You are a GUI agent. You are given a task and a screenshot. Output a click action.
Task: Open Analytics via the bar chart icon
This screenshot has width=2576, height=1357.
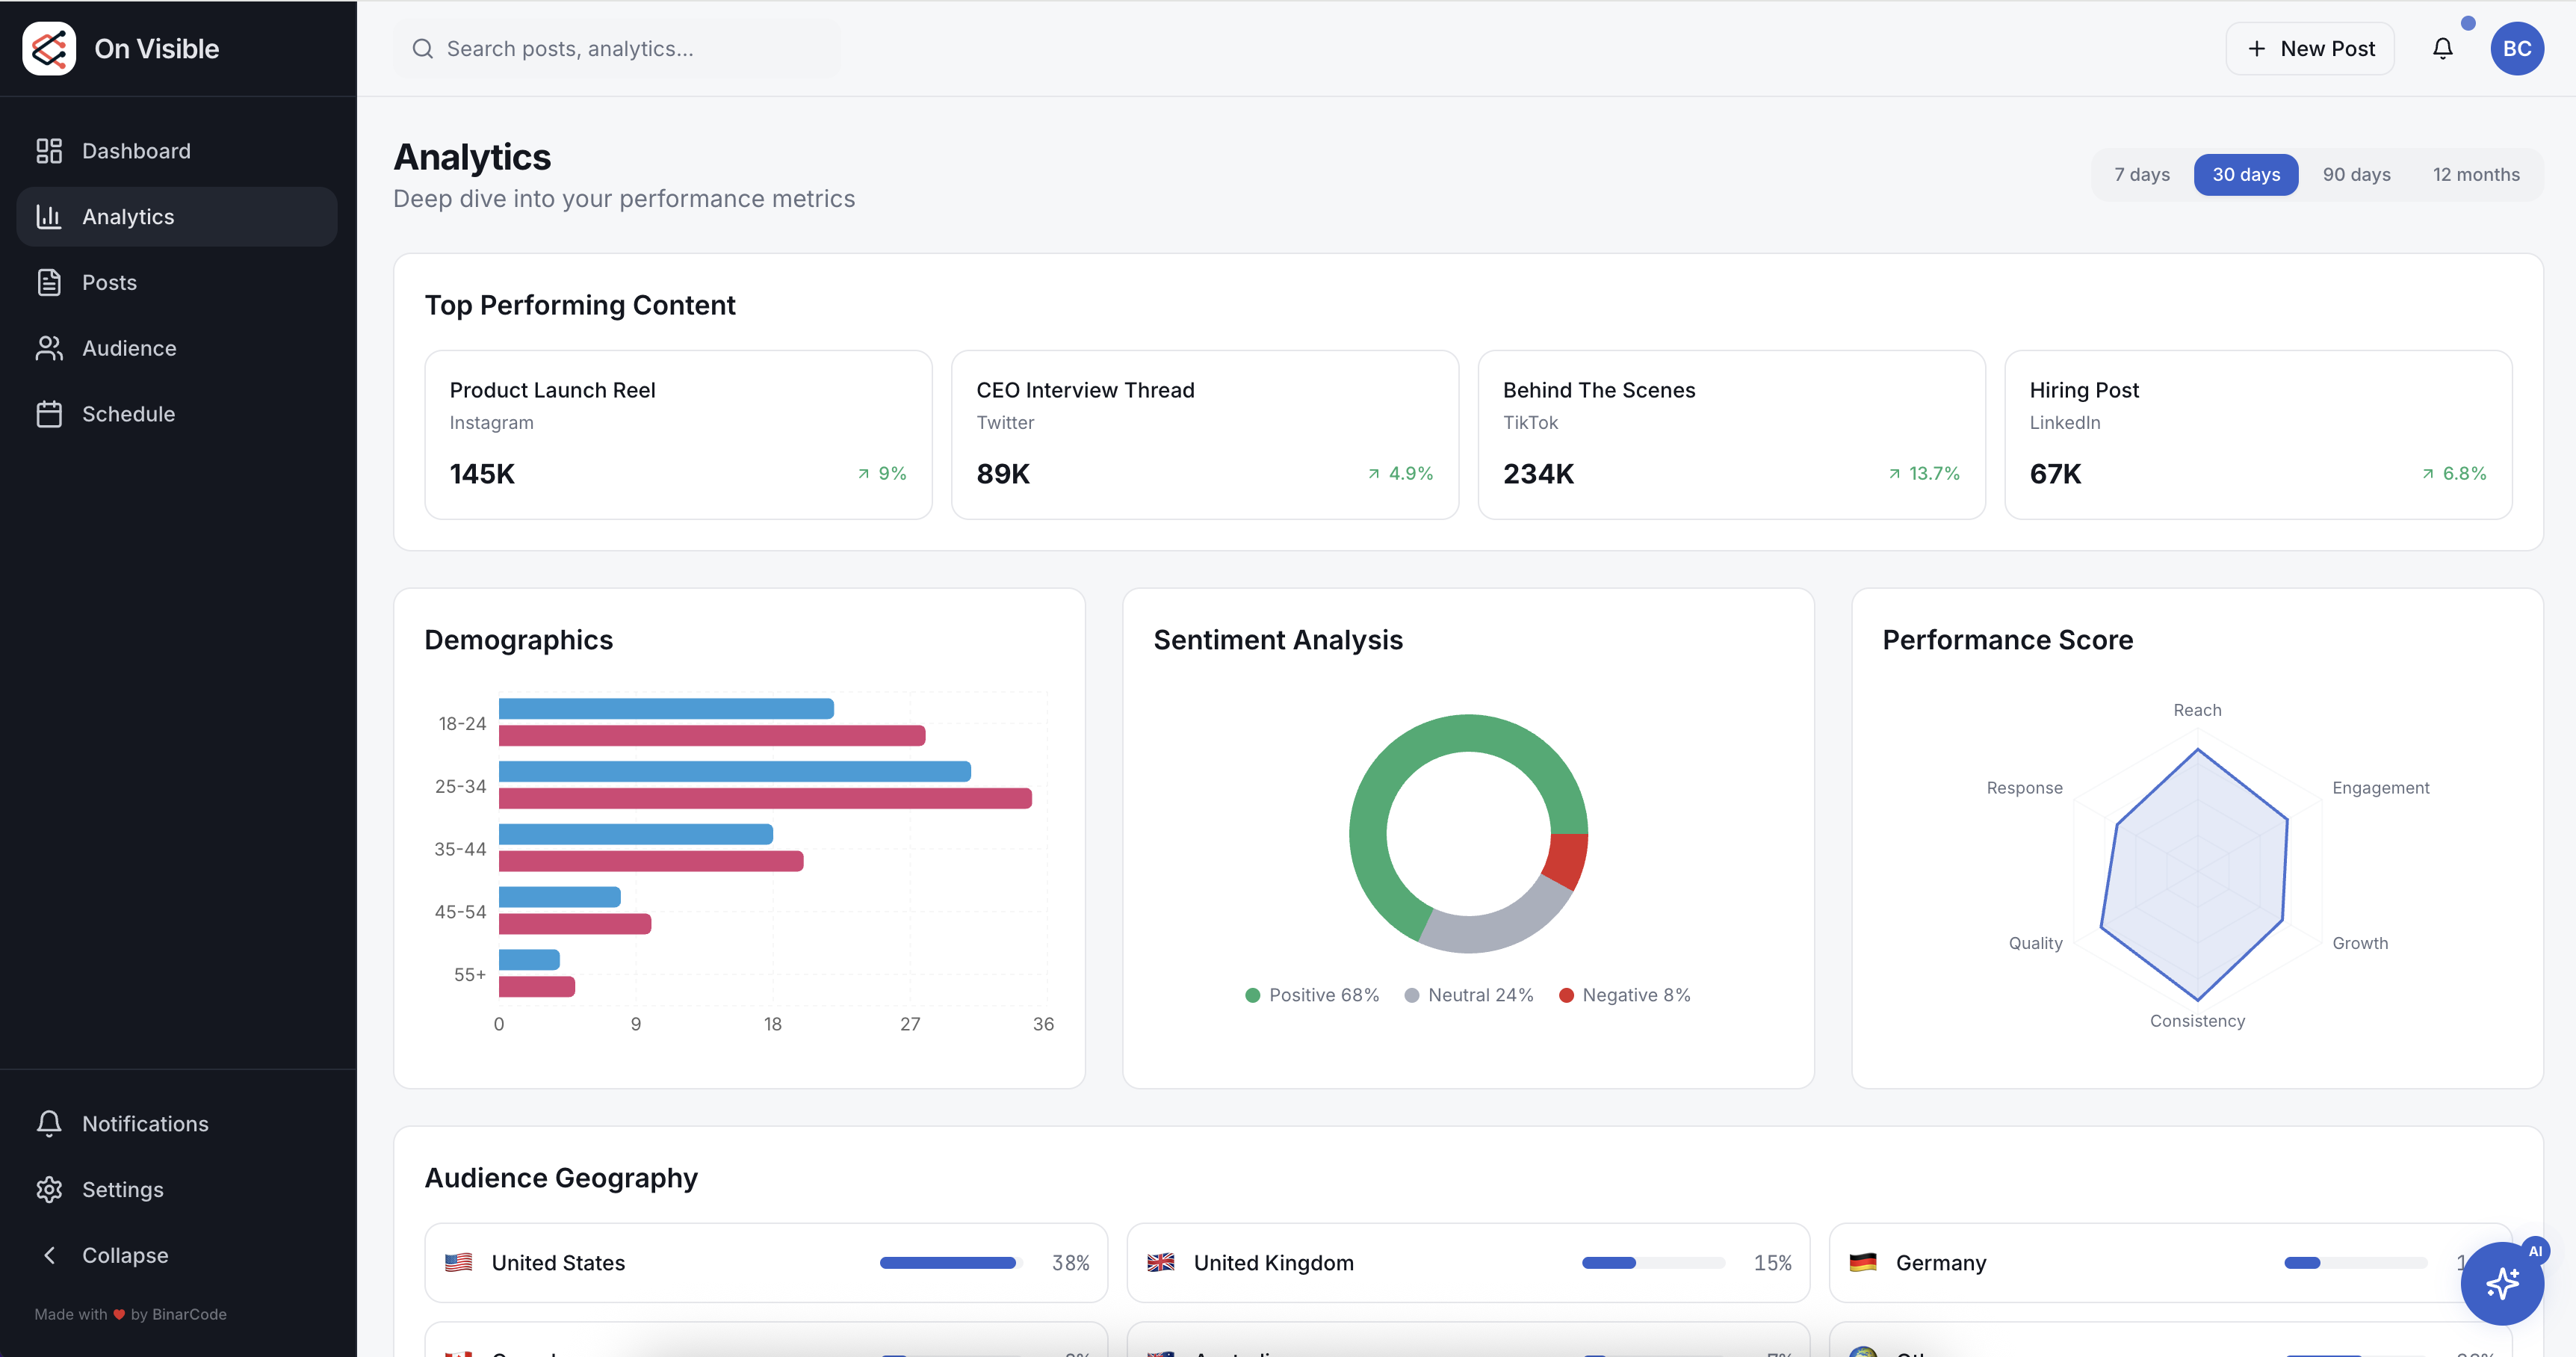tap(50, 216)
